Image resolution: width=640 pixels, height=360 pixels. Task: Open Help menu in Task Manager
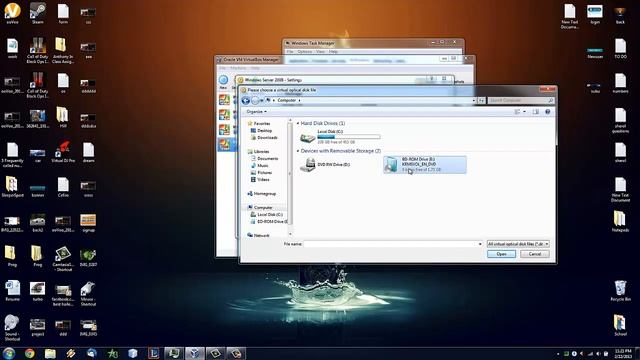(333, 52)
